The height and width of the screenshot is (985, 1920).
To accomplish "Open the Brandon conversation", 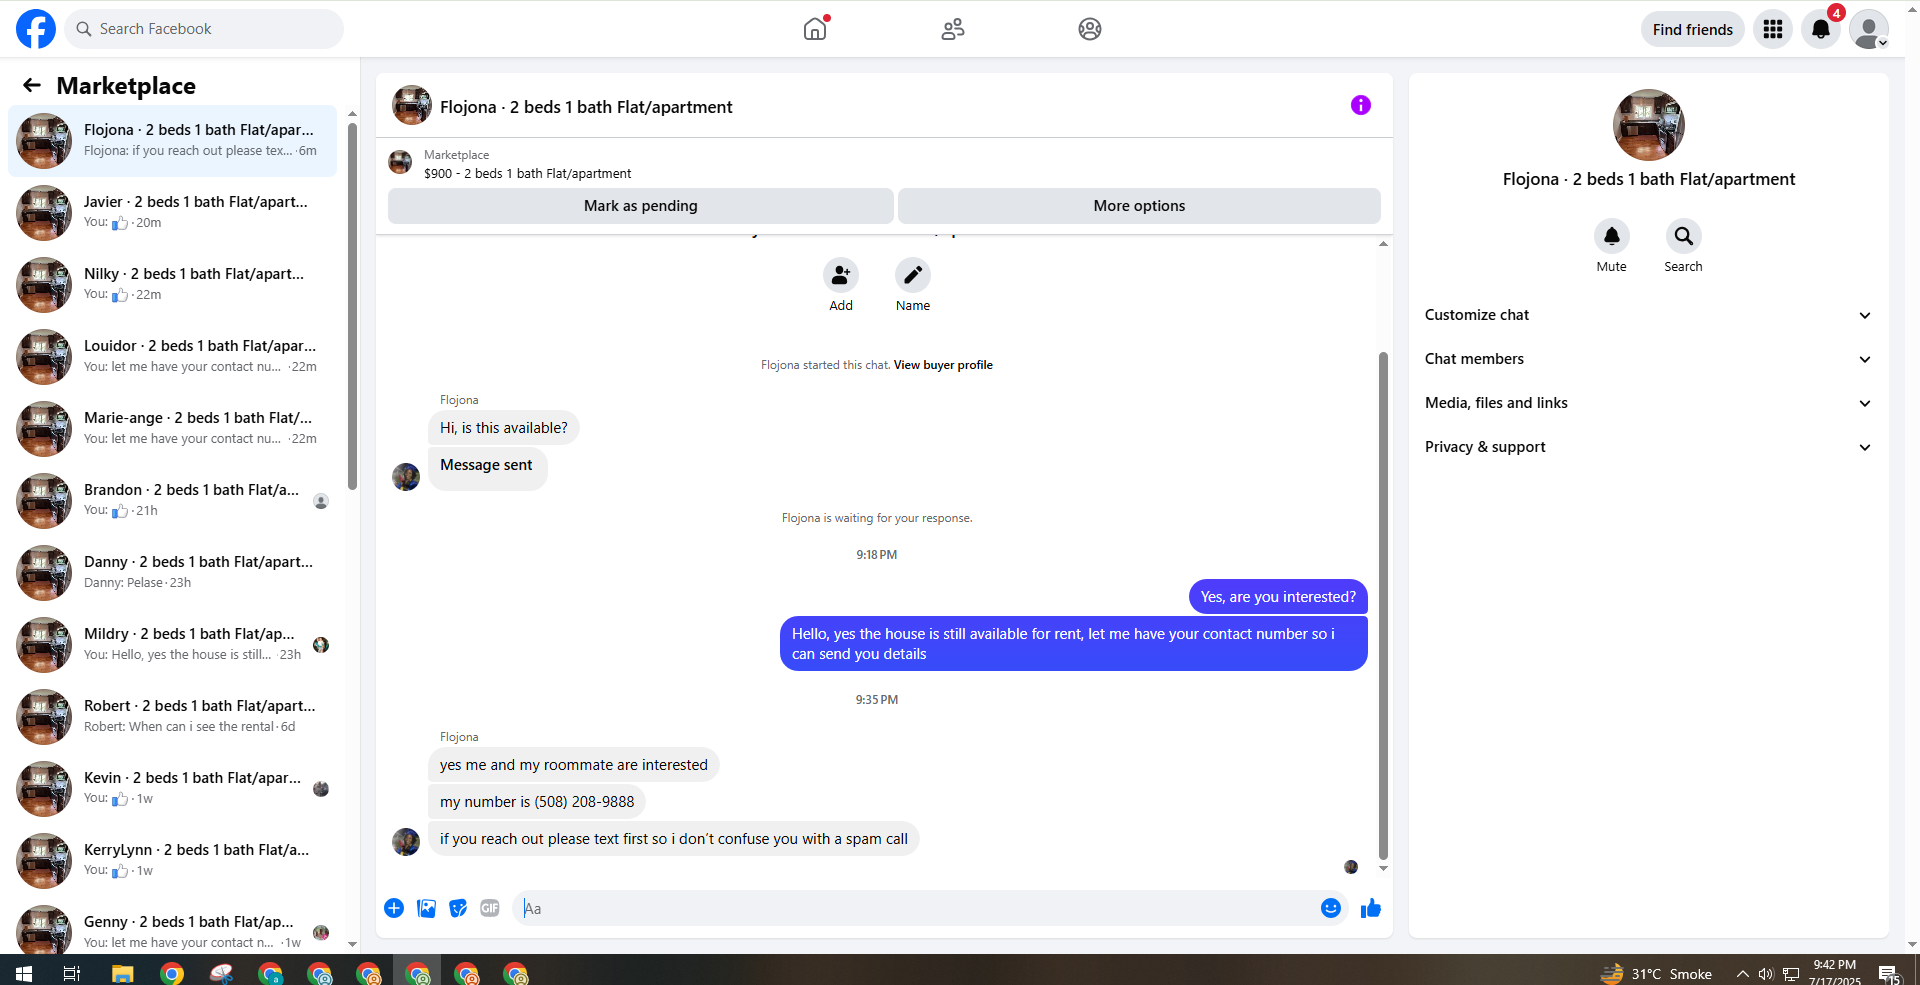I will 172,501.
